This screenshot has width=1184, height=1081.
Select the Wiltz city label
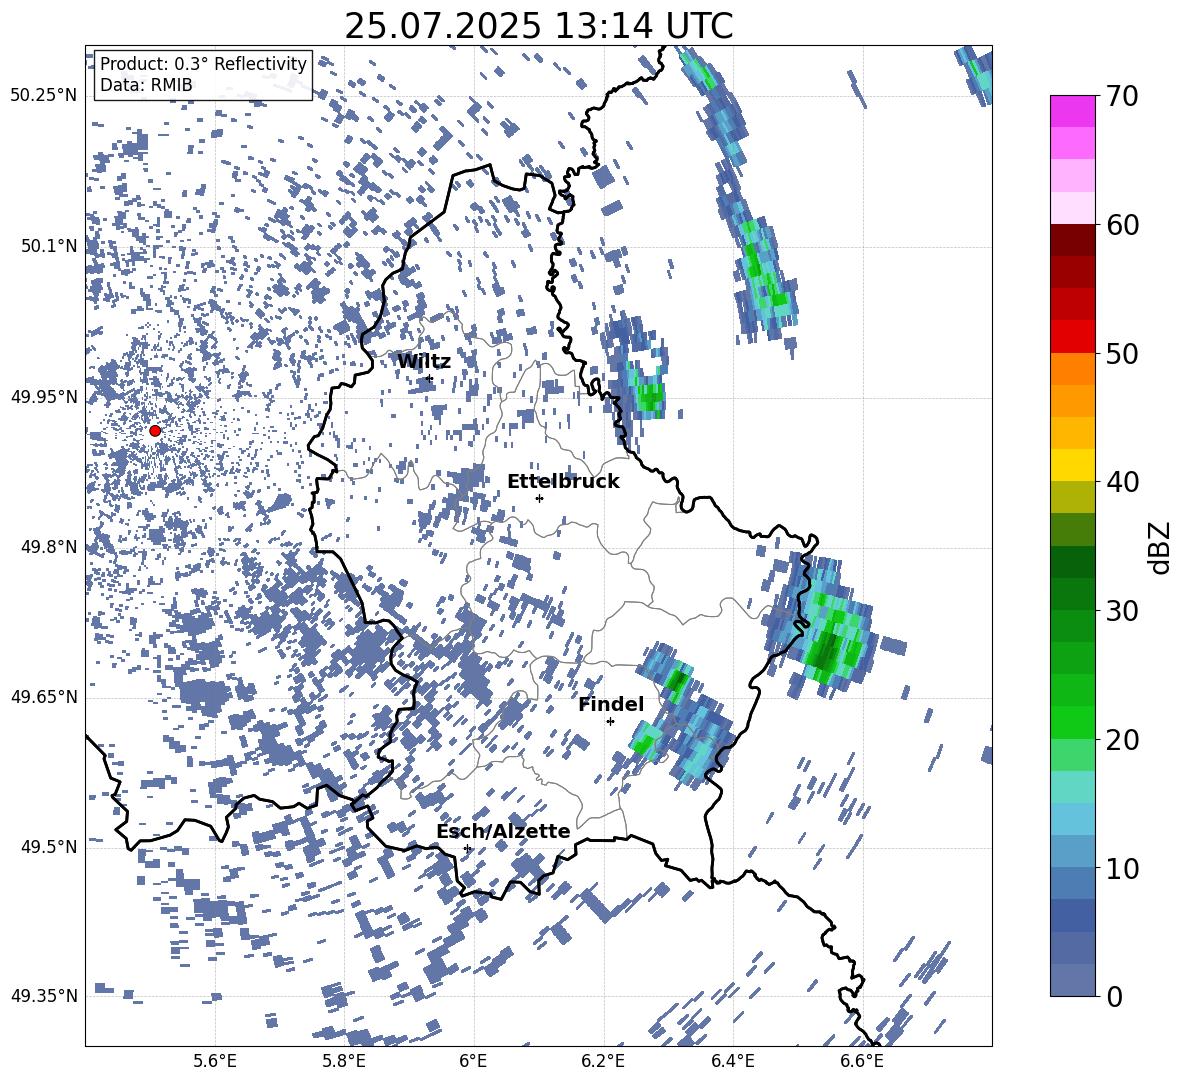coord(424,362)
